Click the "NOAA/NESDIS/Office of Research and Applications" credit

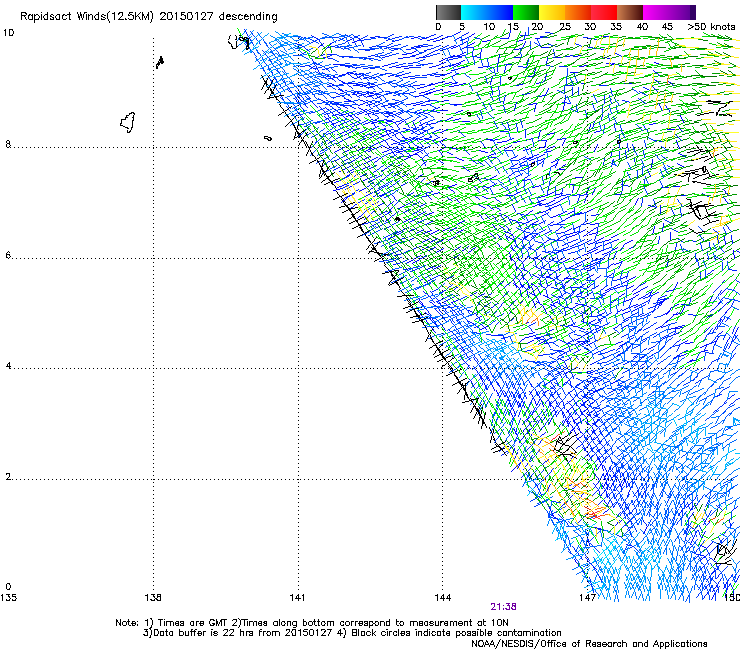click(x=589, y=644)
